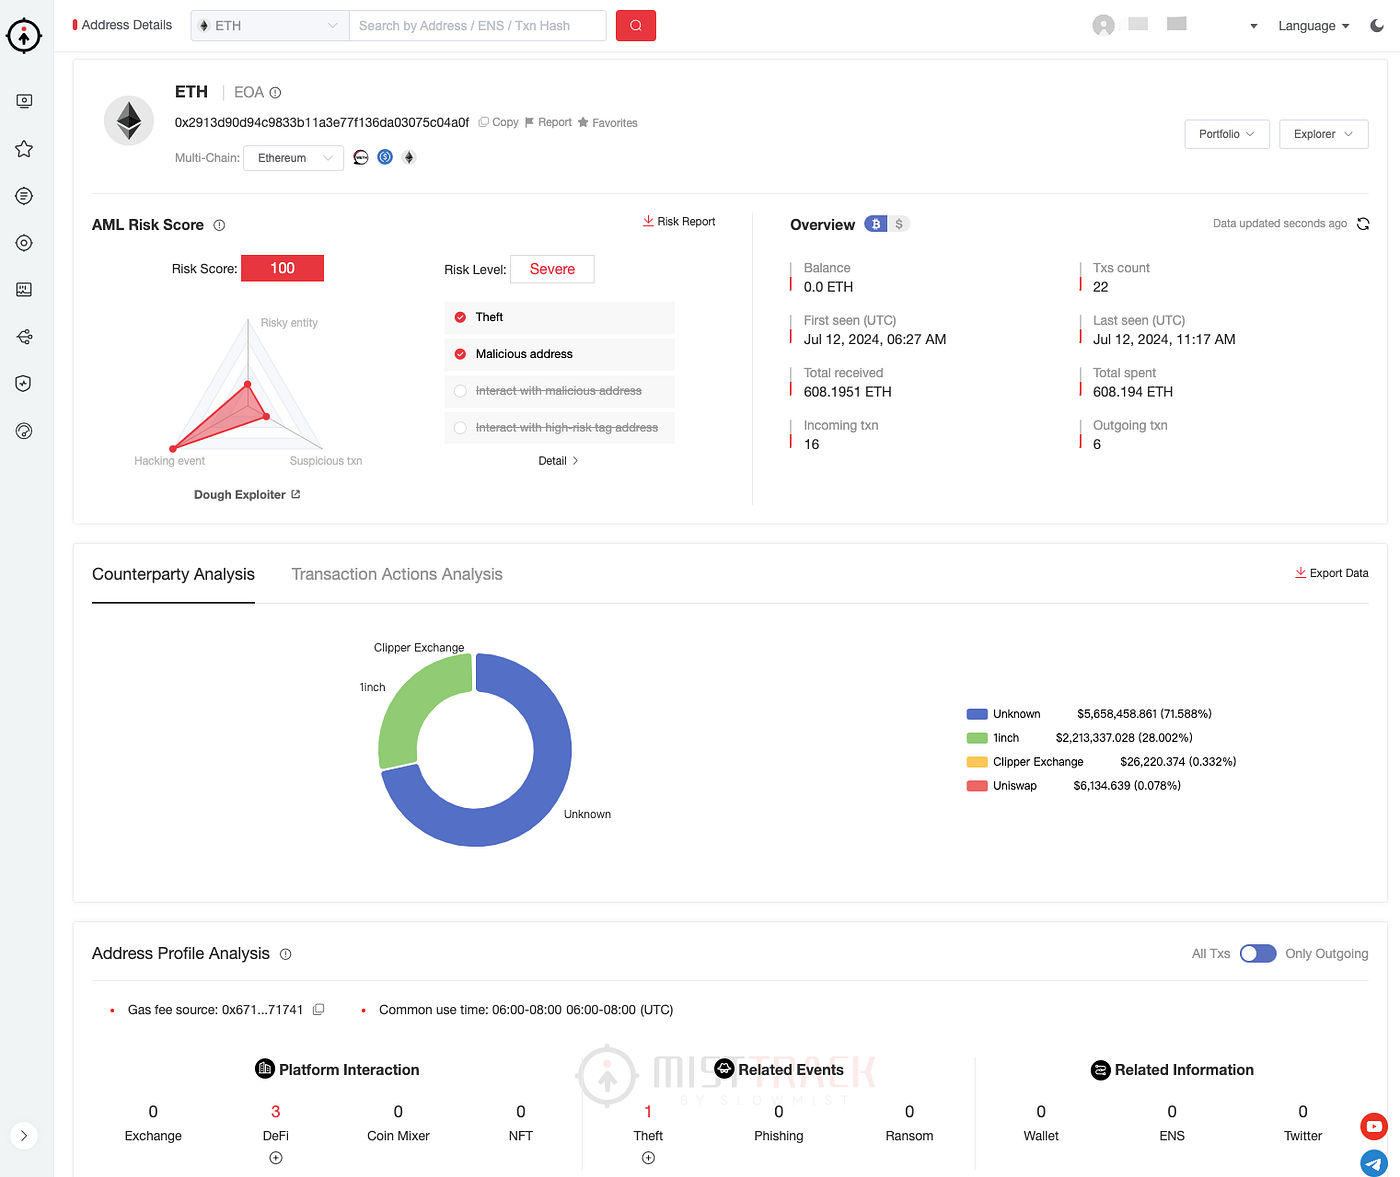
Task: Open the risk Detail link
Action: click(x=558, y=461)
